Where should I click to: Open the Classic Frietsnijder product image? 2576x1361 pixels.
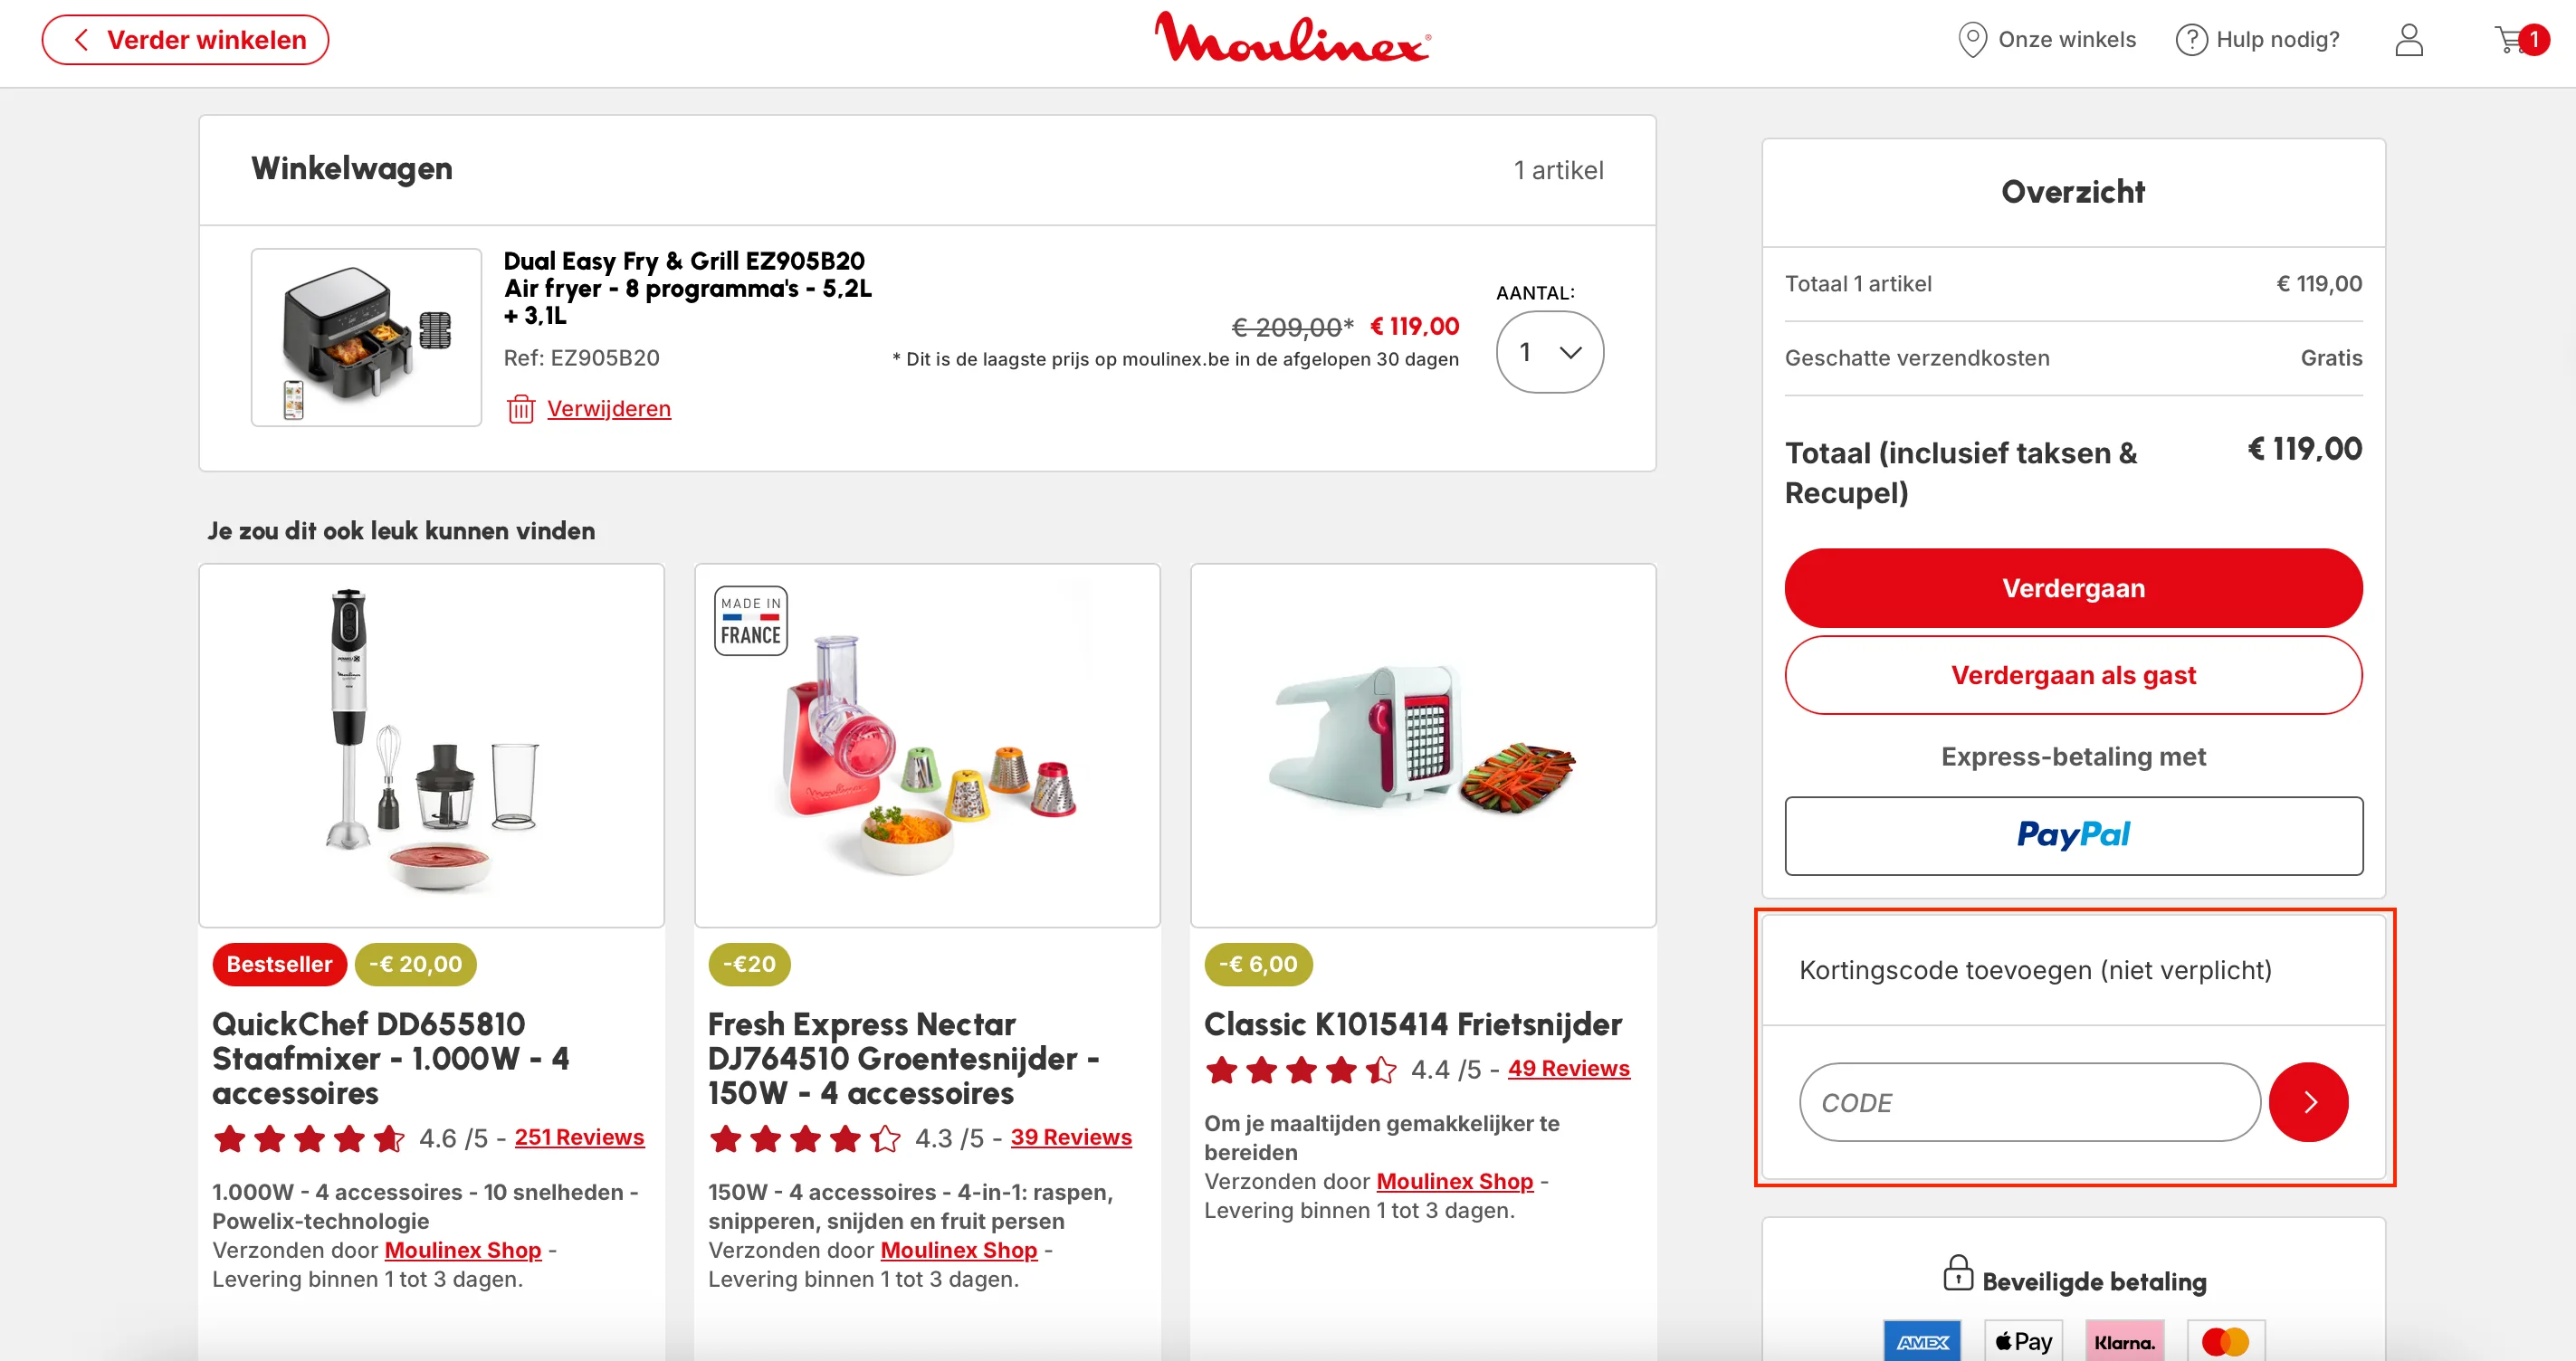point(1422,745)
